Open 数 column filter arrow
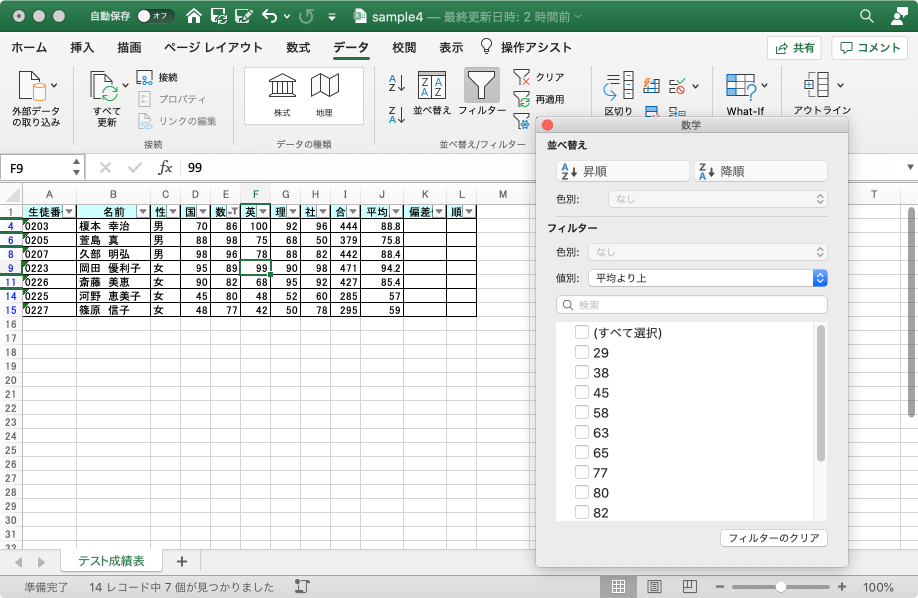The image size is (918, 598). pos(233,211)
